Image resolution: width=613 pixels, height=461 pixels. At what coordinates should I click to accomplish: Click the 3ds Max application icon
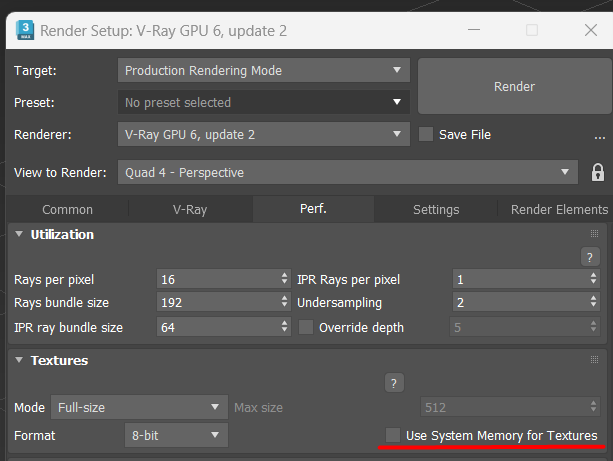pyautogui.click(x=25, y=30)
